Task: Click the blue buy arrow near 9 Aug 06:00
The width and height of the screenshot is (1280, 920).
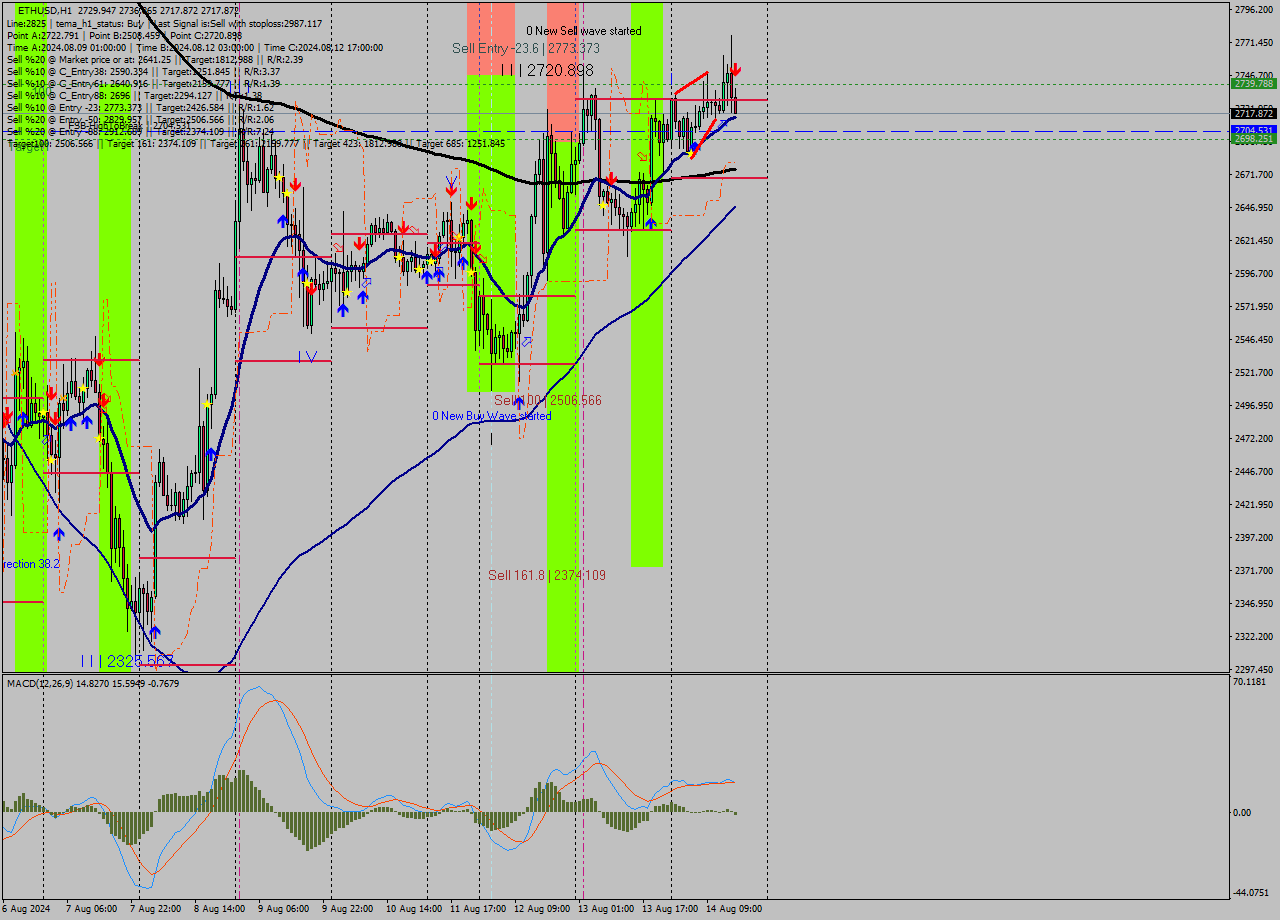Action: 283,220
